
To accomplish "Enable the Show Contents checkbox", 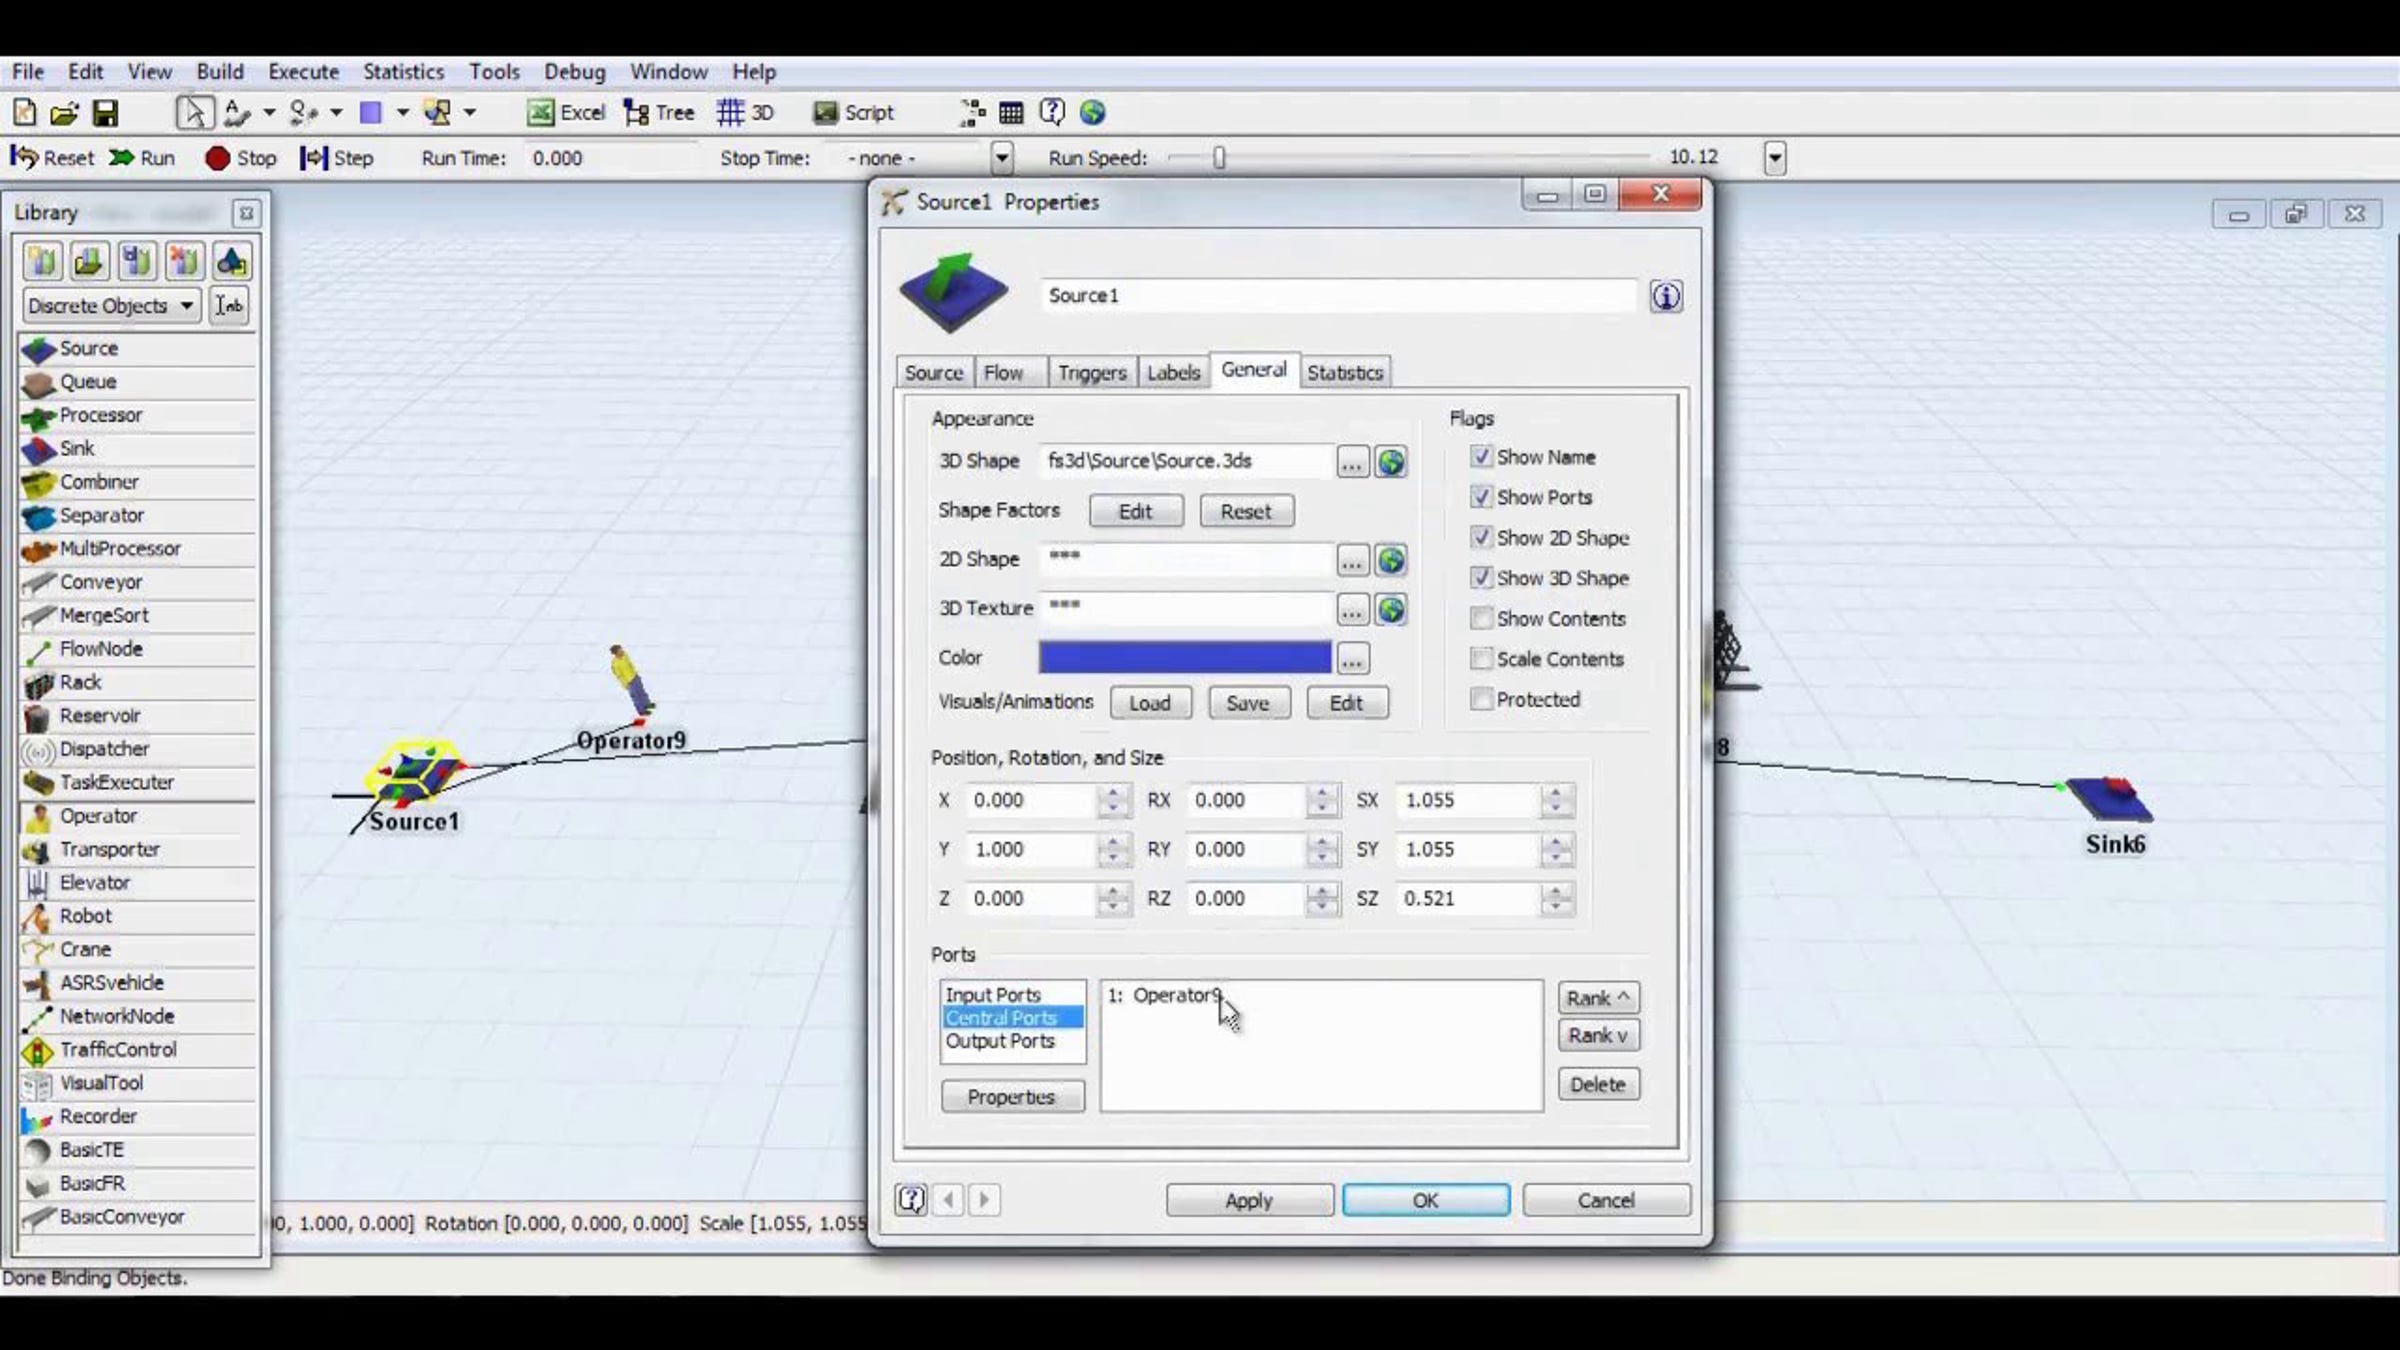I will click(1481, 619).
